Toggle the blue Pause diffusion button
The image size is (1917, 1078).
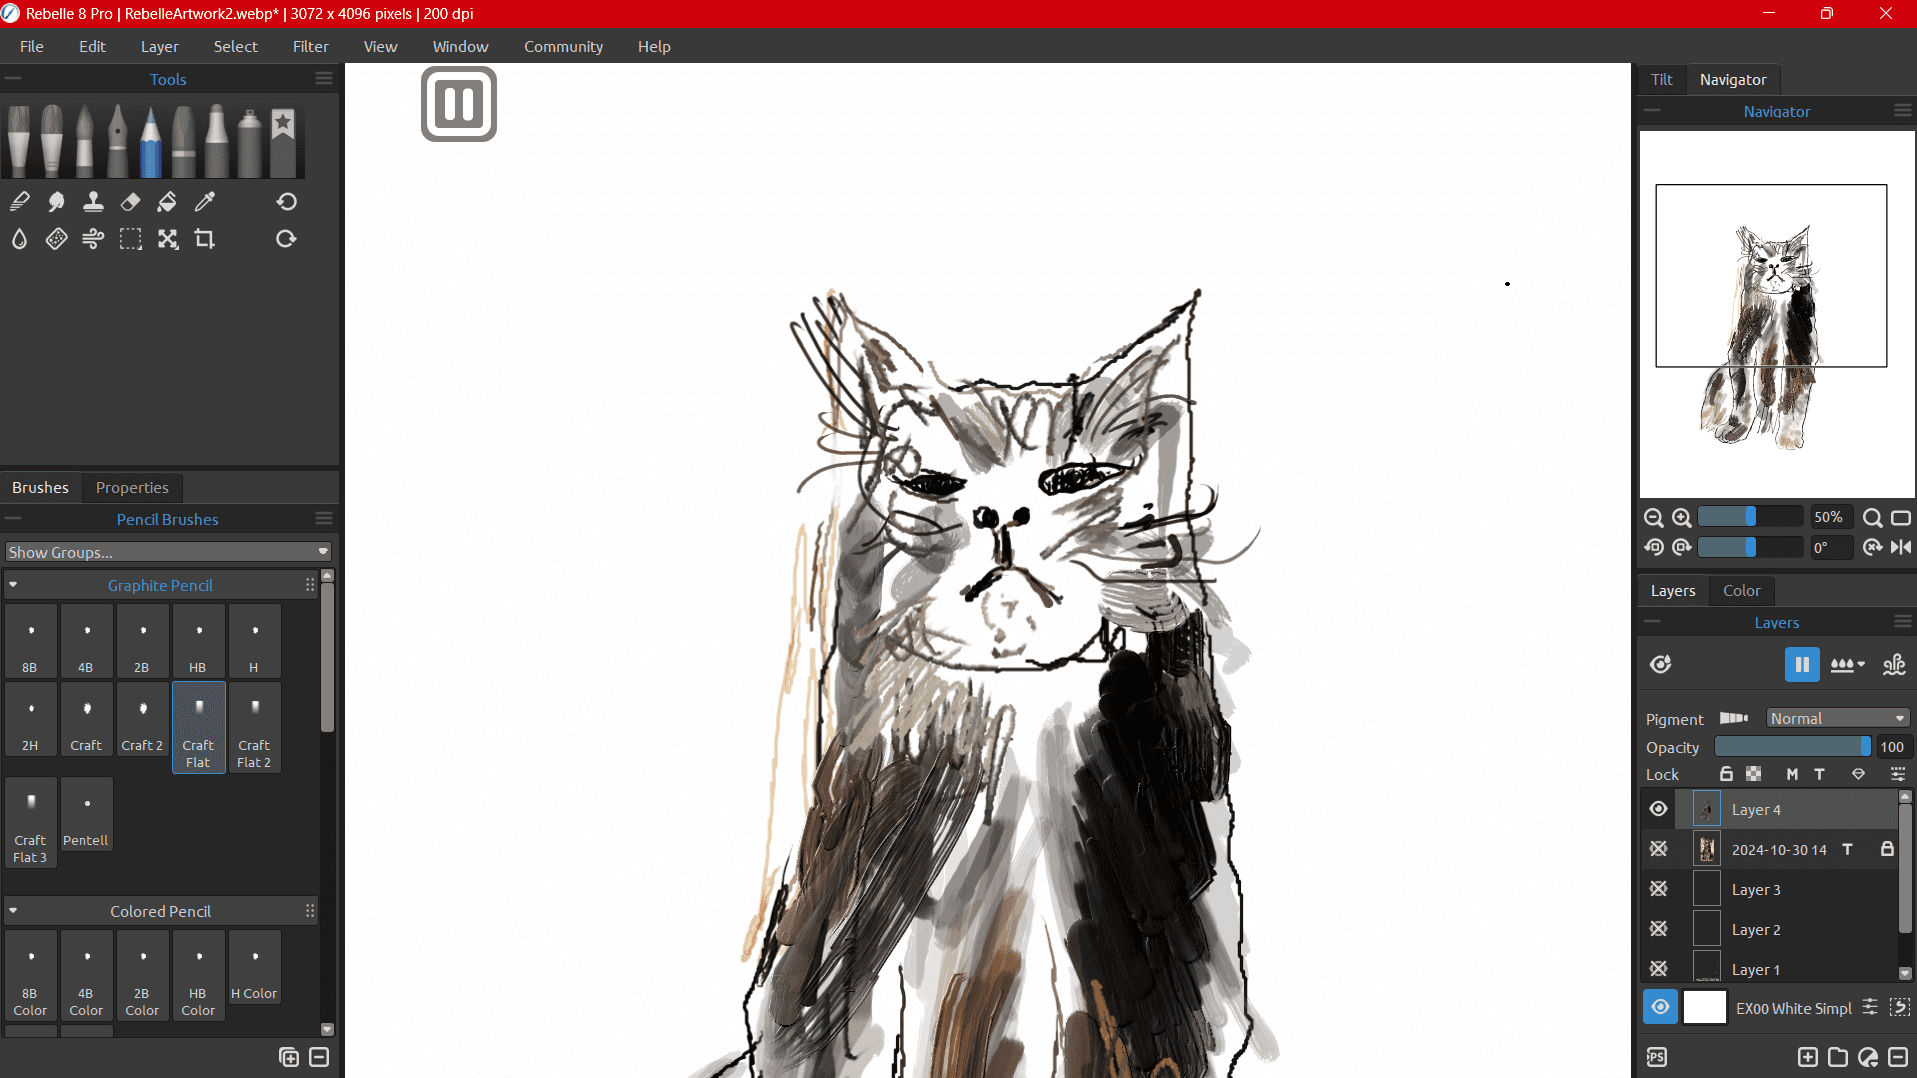(1801, 664)
